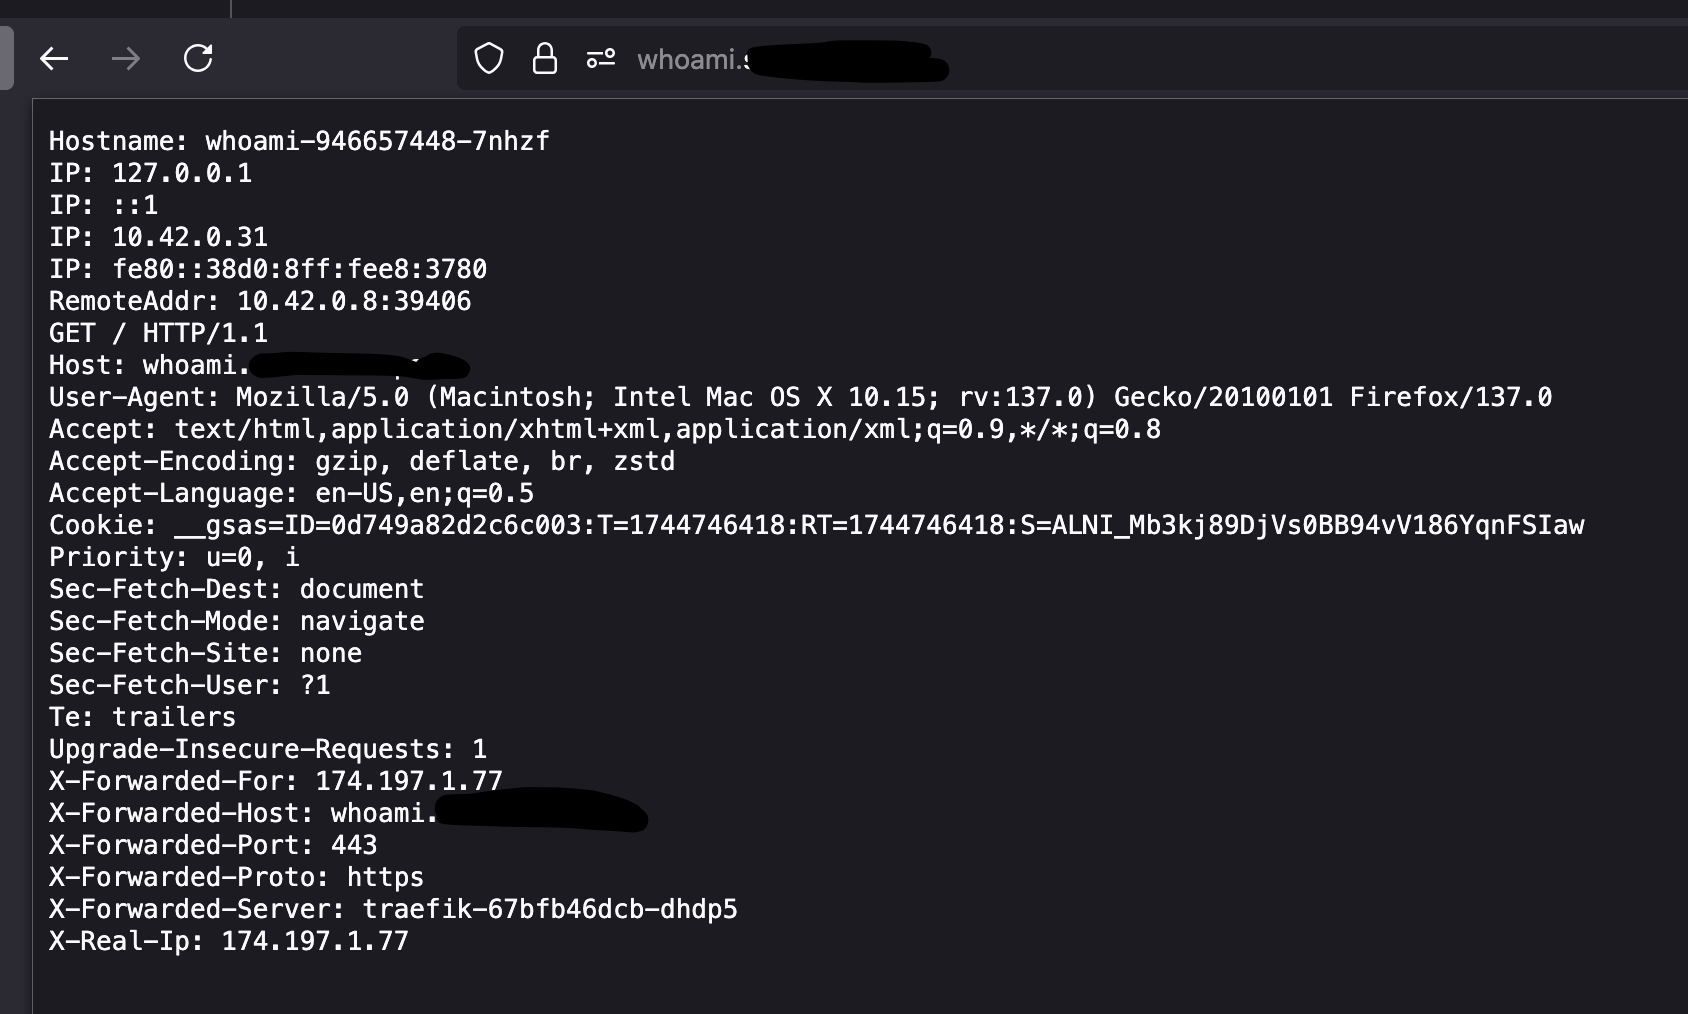Open the tracking protection shield
The image size is (1688, 1014).
(x=489, y=59)
